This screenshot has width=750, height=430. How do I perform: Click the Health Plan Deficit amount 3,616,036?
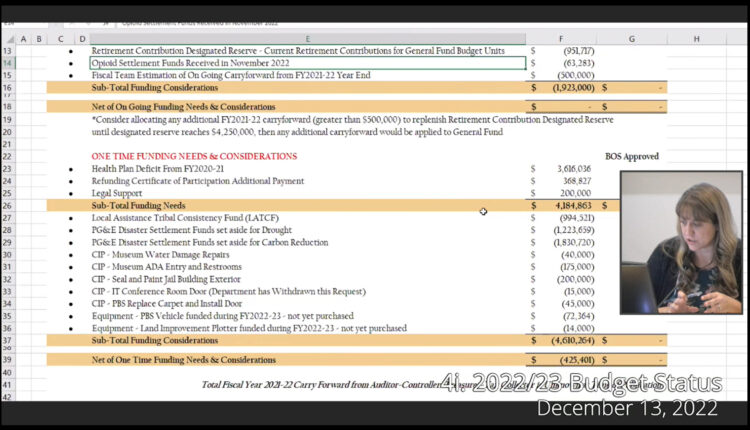click(x=568, y=169)
